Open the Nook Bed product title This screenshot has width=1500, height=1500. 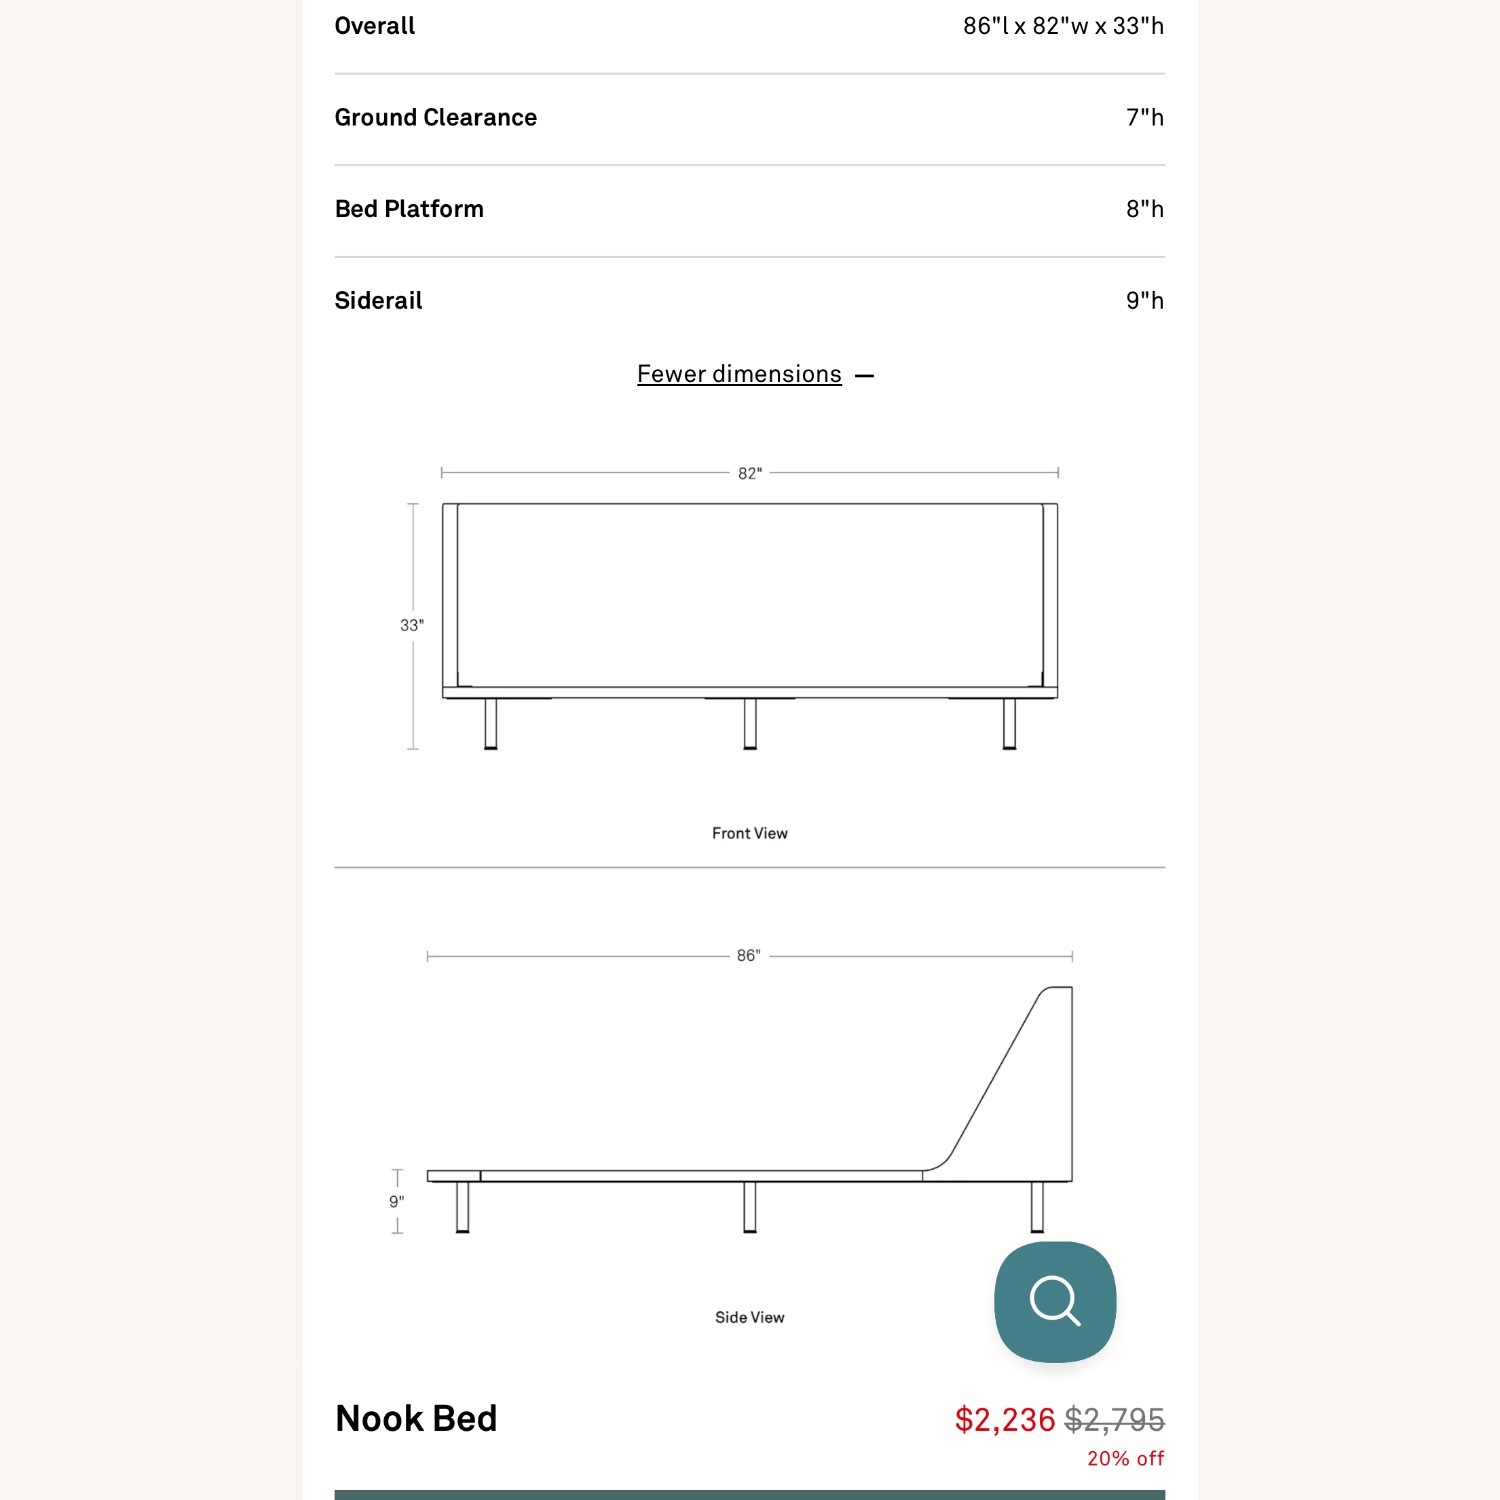tap(416, 1418)
